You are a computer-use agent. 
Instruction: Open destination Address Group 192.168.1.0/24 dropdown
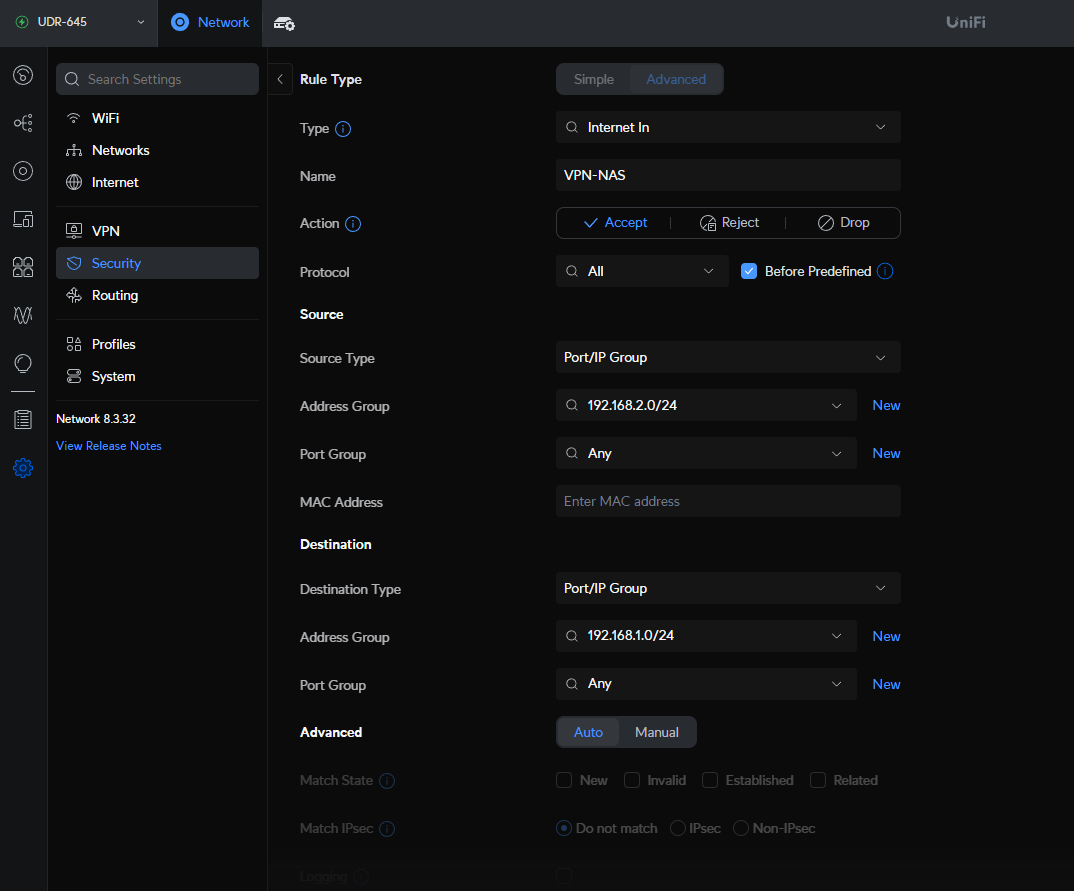point(706,636)
